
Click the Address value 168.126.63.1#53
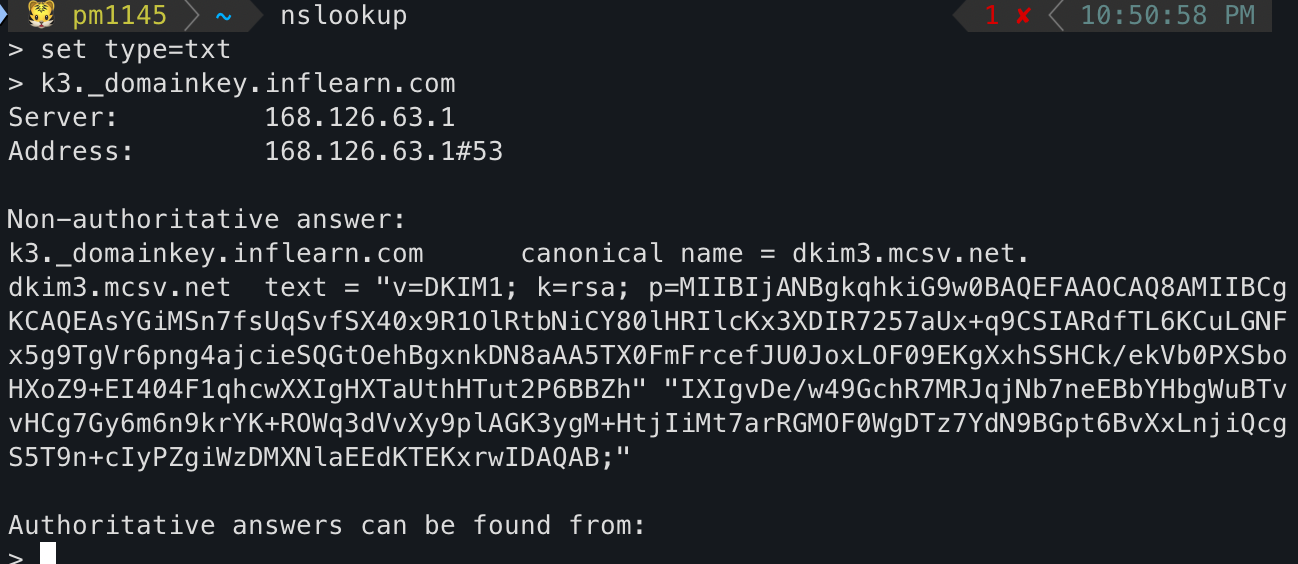(384, 151)
